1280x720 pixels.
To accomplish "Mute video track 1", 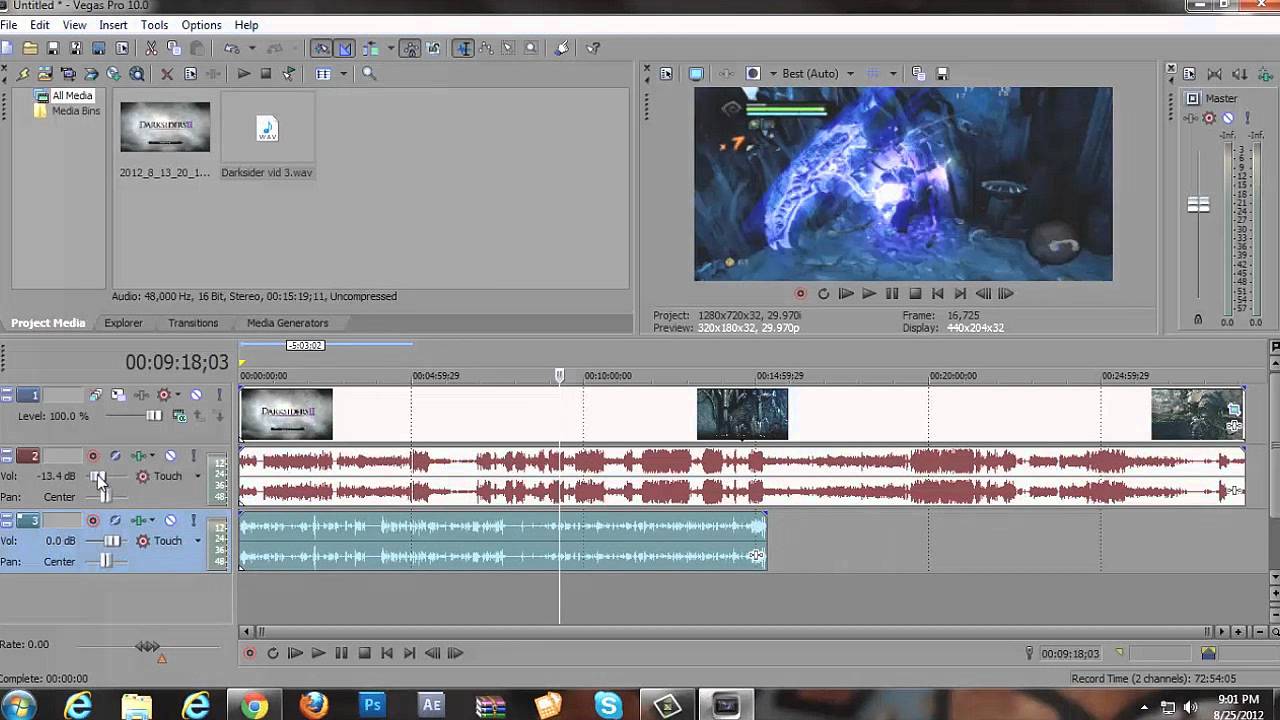I will click(196, 395).
